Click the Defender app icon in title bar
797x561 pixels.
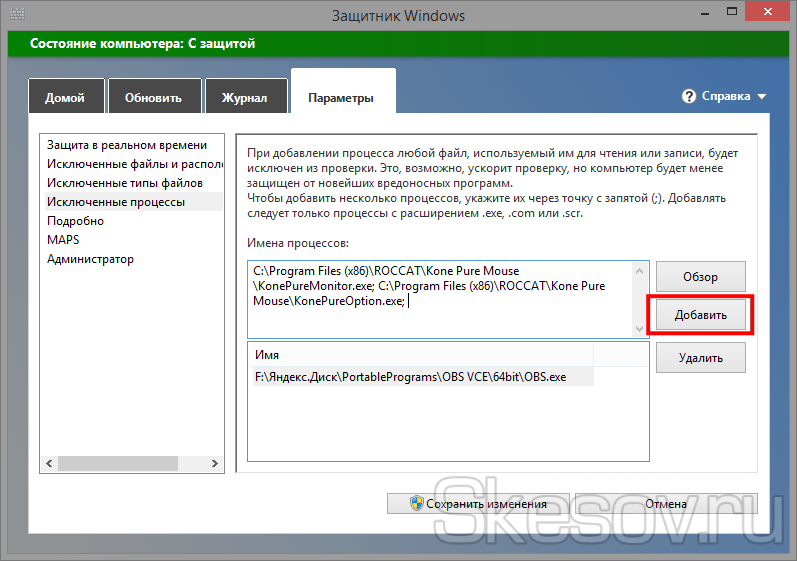tap(15, 15)
